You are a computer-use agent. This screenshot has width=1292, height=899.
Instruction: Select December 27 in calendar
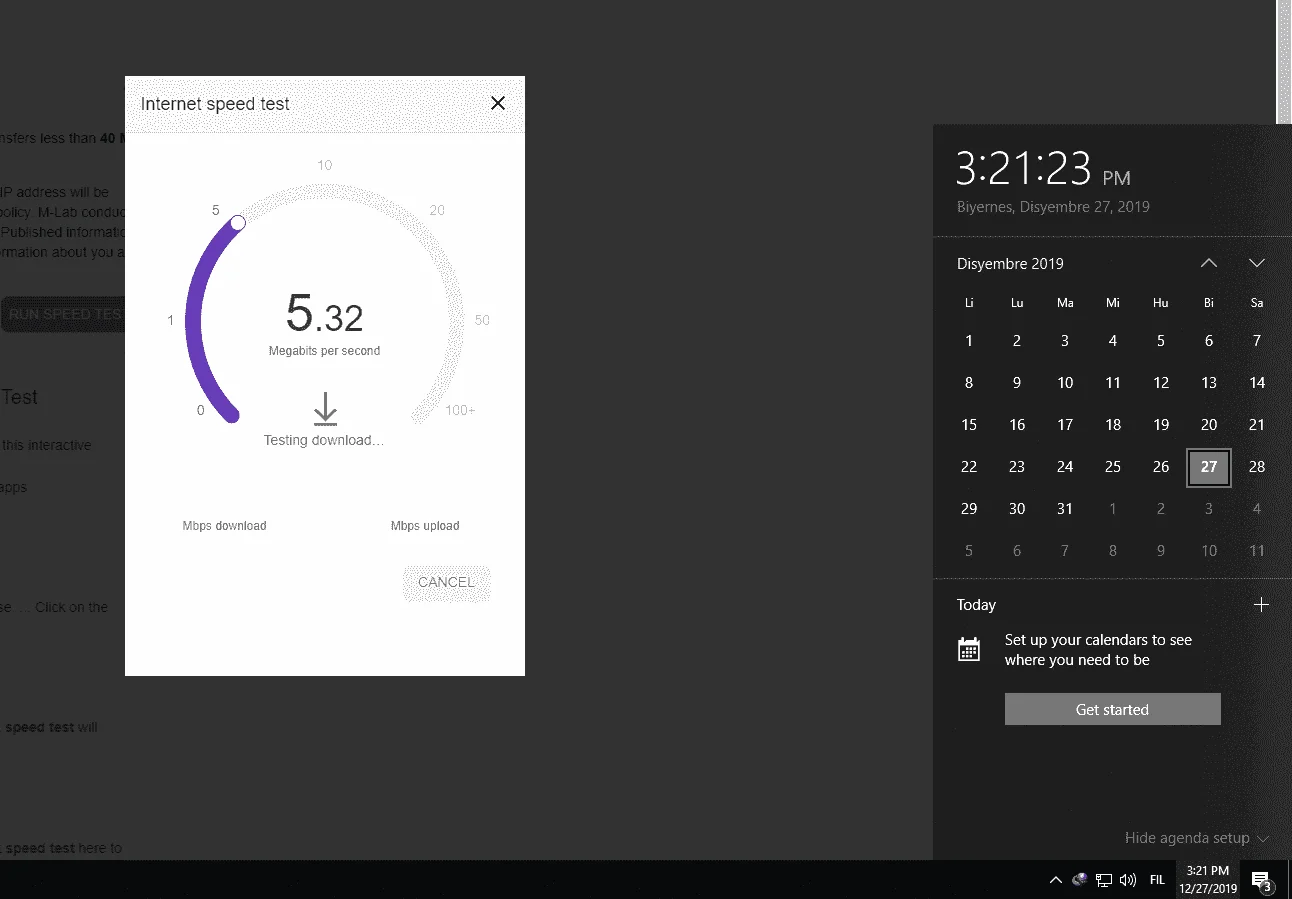point(1209,467)
